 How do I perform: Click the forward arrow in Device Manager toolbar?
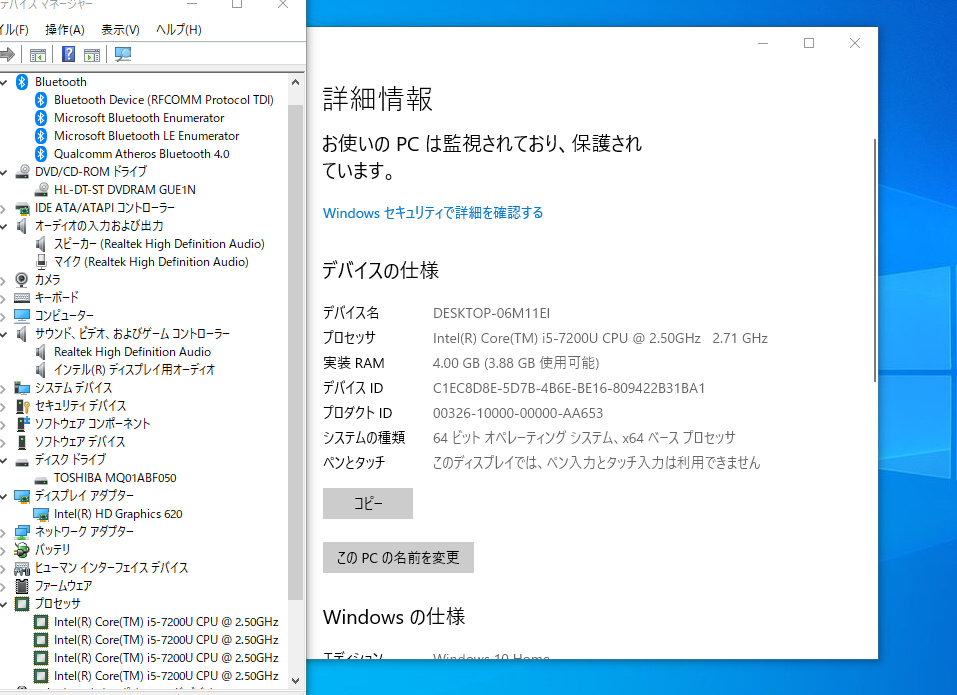click(7, 54)
